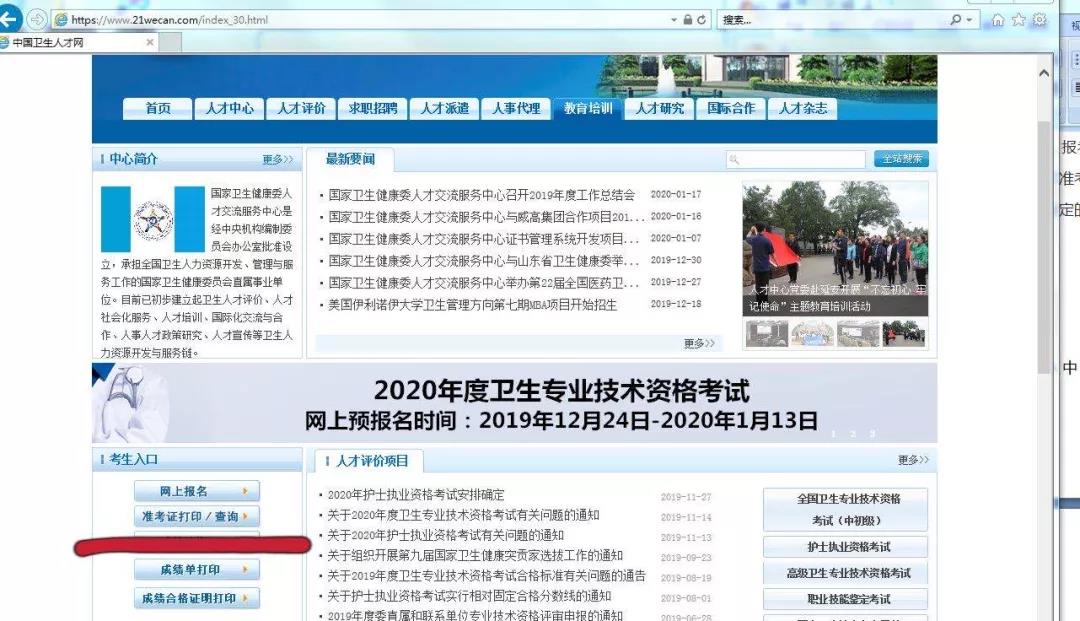
Task: Open favorites star icon
Action: tap(1019, 20)
